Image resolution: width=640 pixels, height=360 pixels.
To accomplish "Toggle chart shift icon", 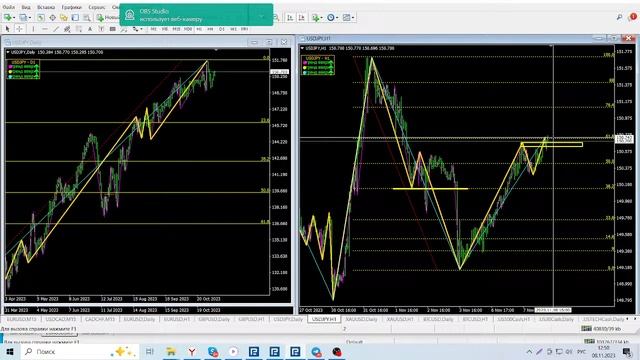I will coord(302,18).
